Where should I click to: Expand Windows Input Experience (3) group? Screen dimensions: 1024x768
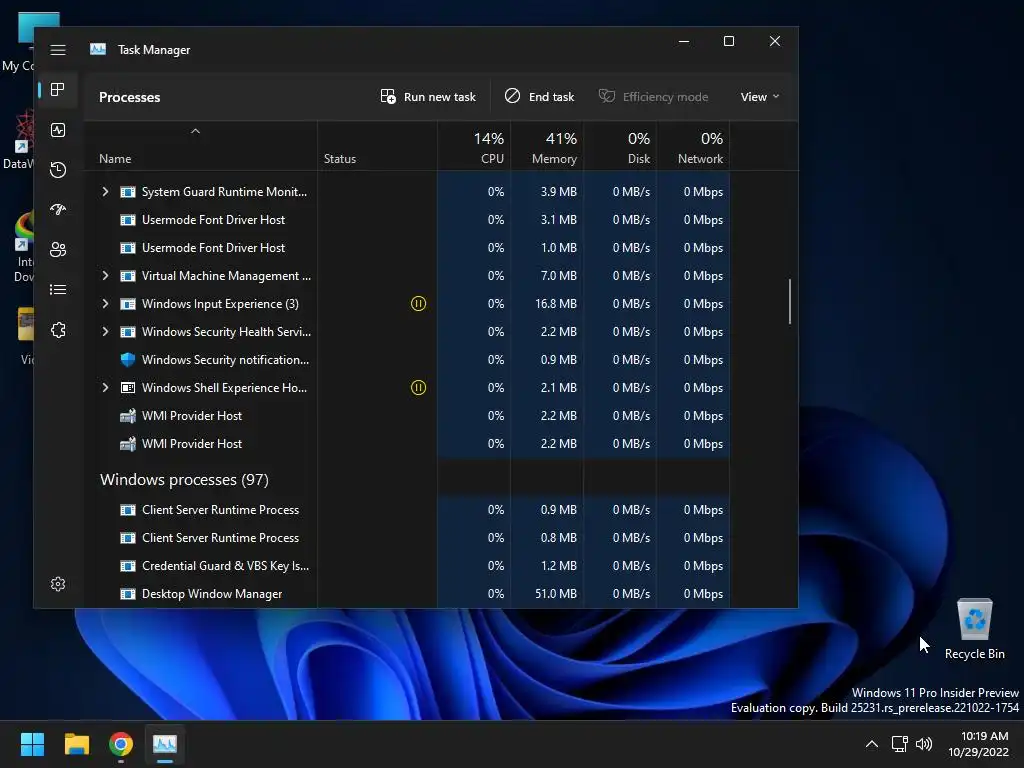(105, 304)
